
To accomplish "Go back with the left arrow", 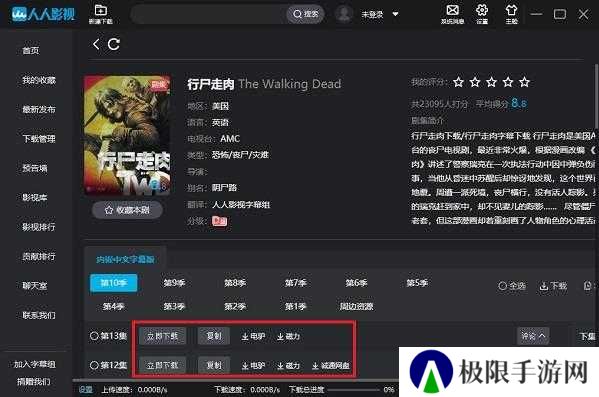I will [x=96, y=44].
